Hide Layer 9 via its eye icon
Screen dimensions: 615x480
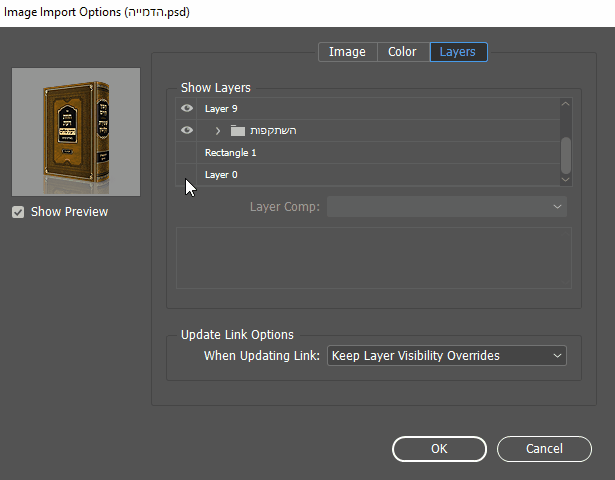coord(187,108)
